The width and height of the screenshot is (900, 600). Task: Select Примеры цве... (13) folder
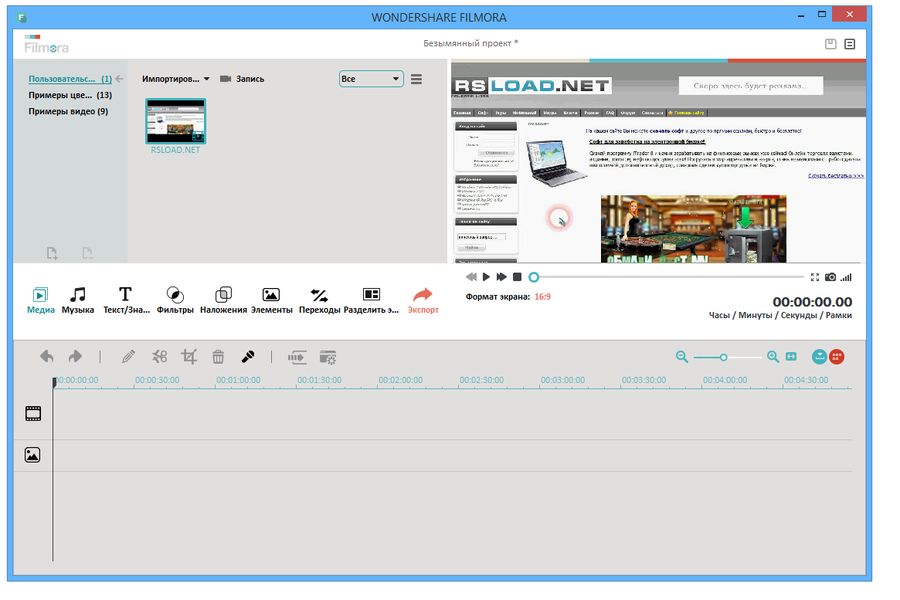point(70,95)
